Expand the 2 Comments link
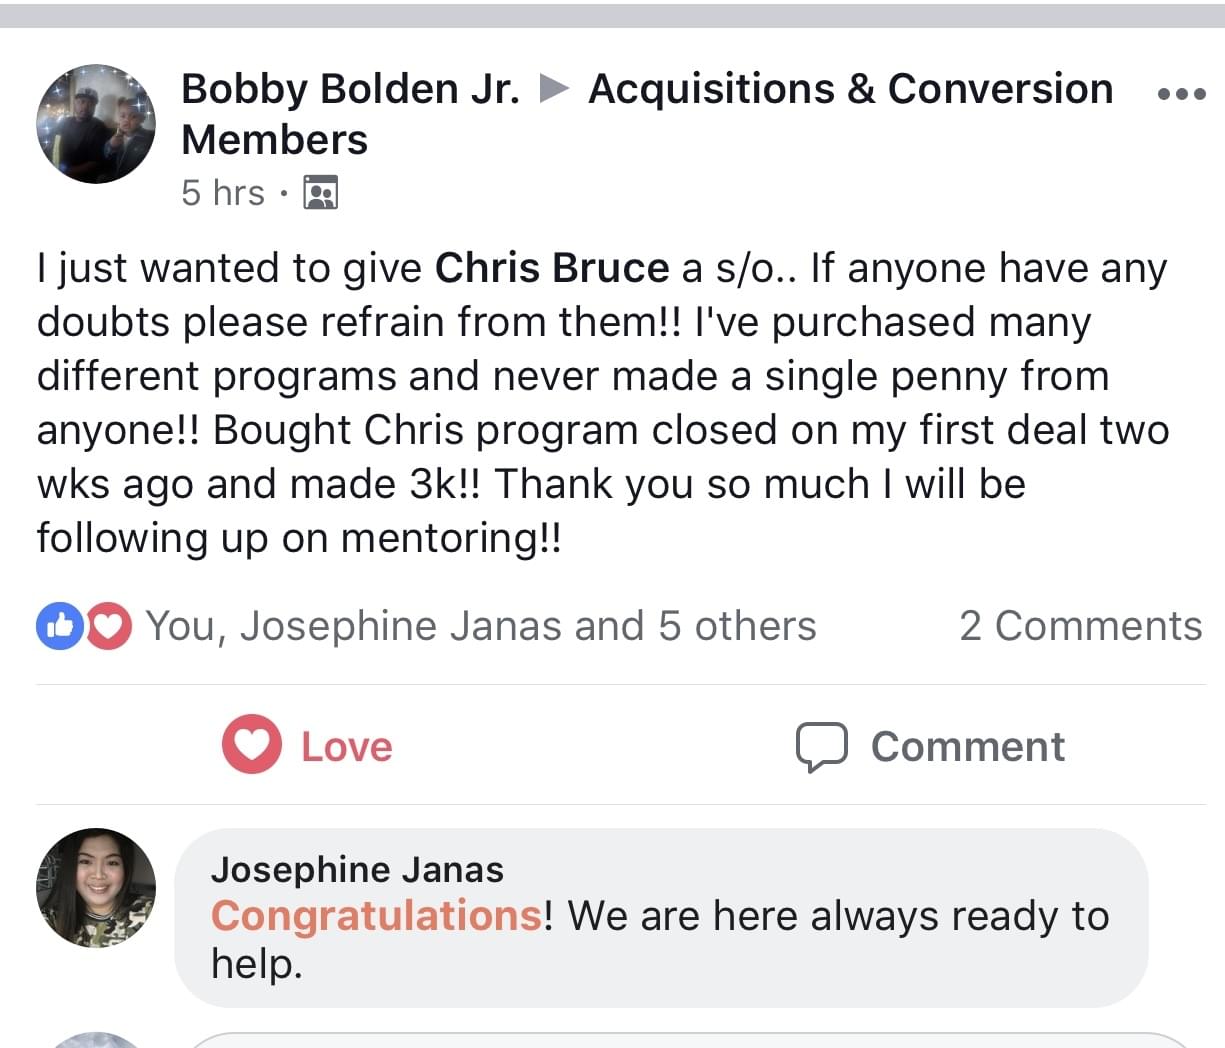Image resolution: width=1225 pixels, height=1048 pixels. [x=1080, y=626]
